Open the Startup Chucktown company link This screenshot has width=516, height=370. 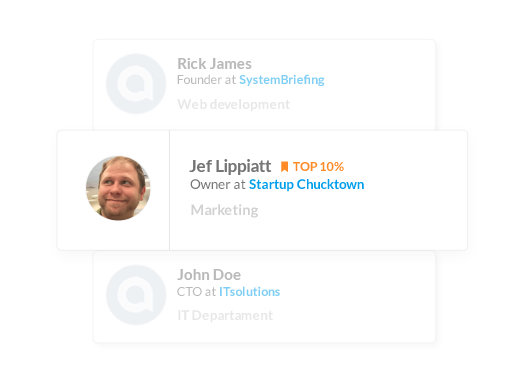[x=306, y=184]
